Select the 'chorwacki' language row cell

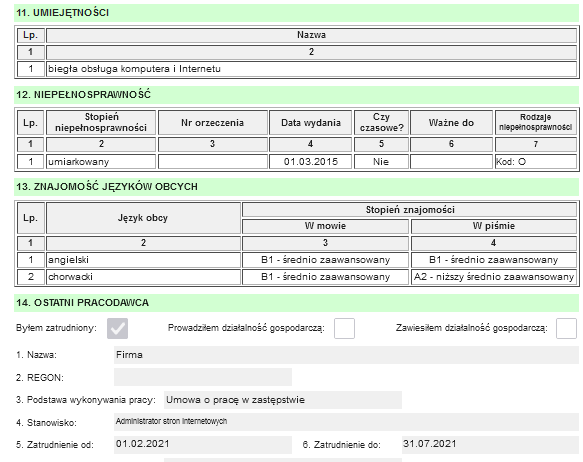point(143,277)
